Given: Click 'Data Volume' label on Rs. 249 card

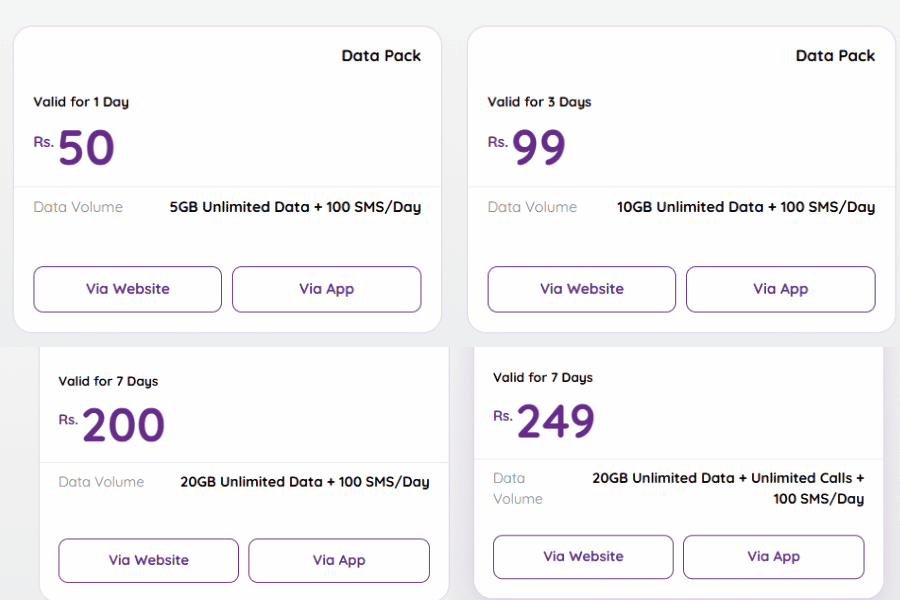Looking at the screenshot, I should click(517, 489).
